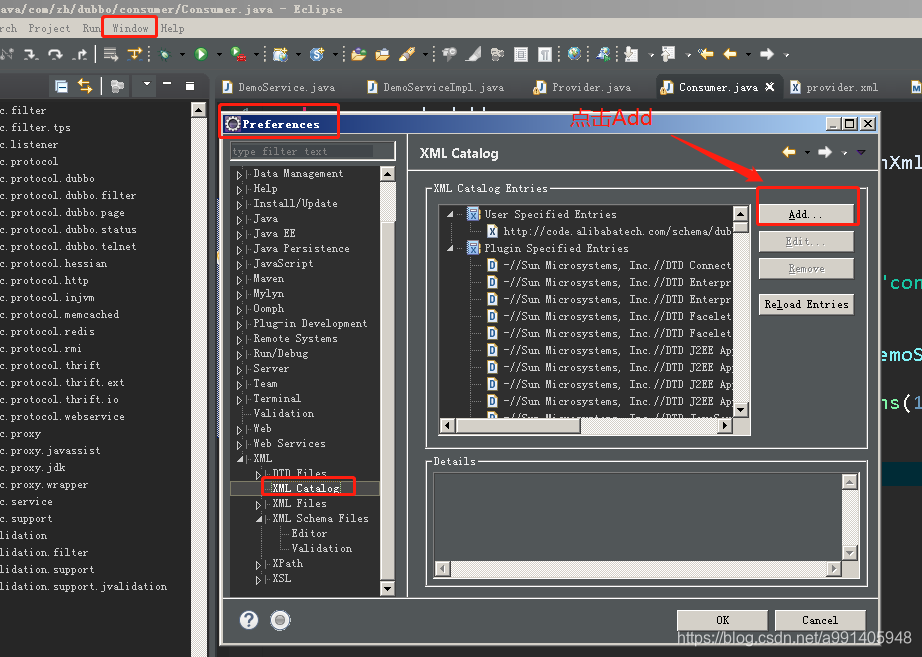Click Link with Editor icon in explorer
This screenshot has width=922, height=657.
tap(85, 86)
